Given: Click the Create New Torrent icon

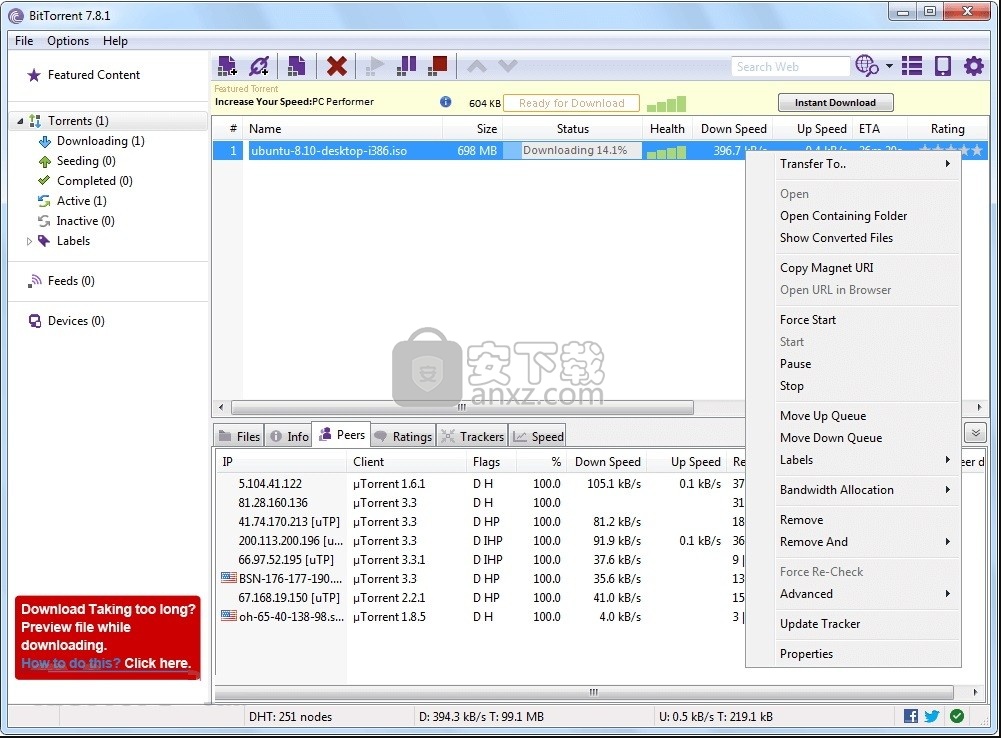Looking at the screenshot, I should pyautogui.click(x=296, y=66).
